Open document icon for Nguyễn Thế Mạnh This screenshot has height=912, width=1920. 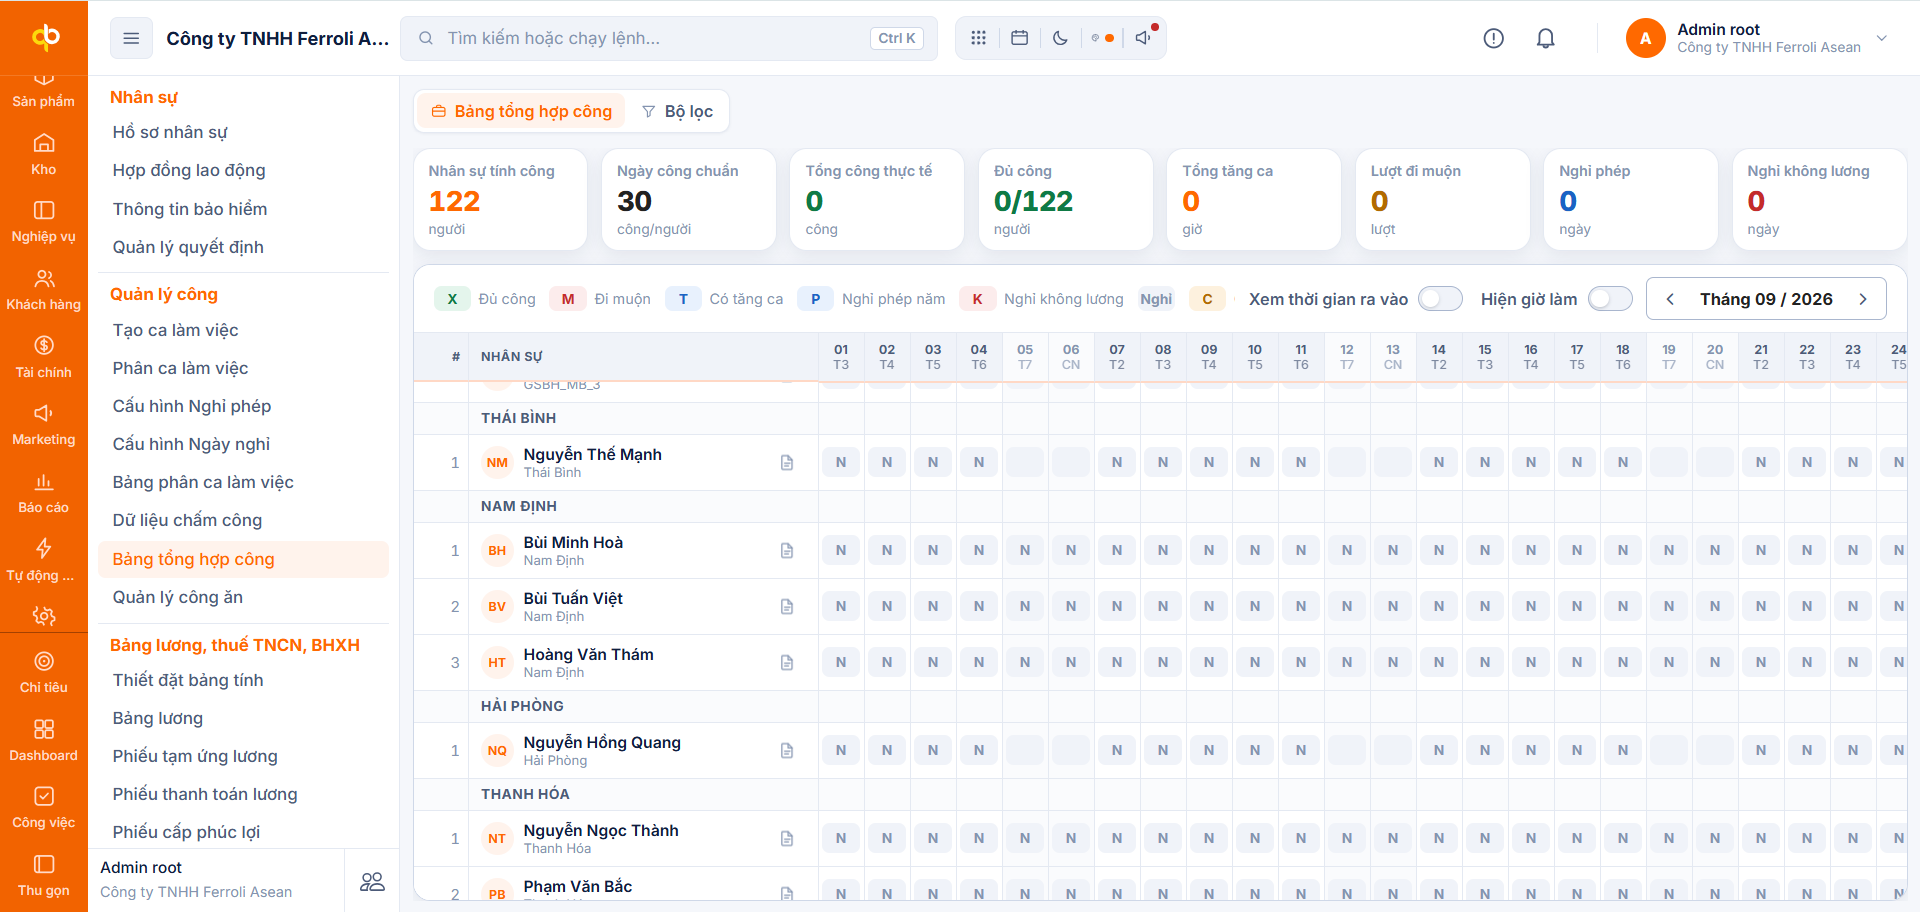point(787,462)
